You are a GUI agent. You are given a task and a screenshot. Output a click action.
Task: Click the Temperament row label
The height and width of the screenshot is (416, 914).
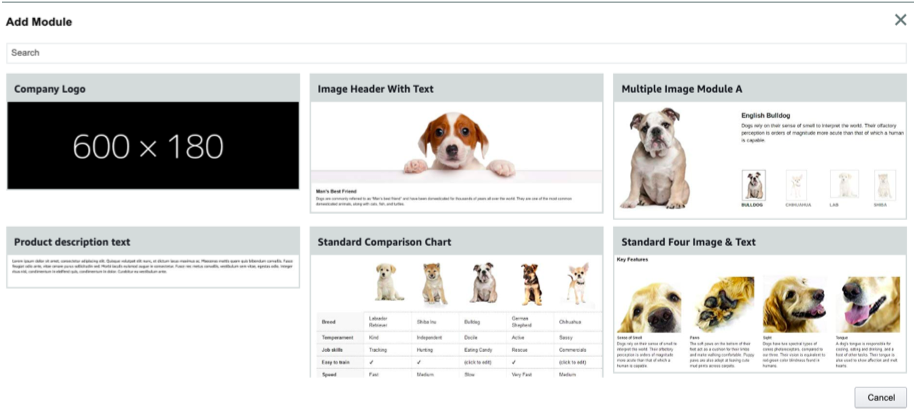click(336, 337)
